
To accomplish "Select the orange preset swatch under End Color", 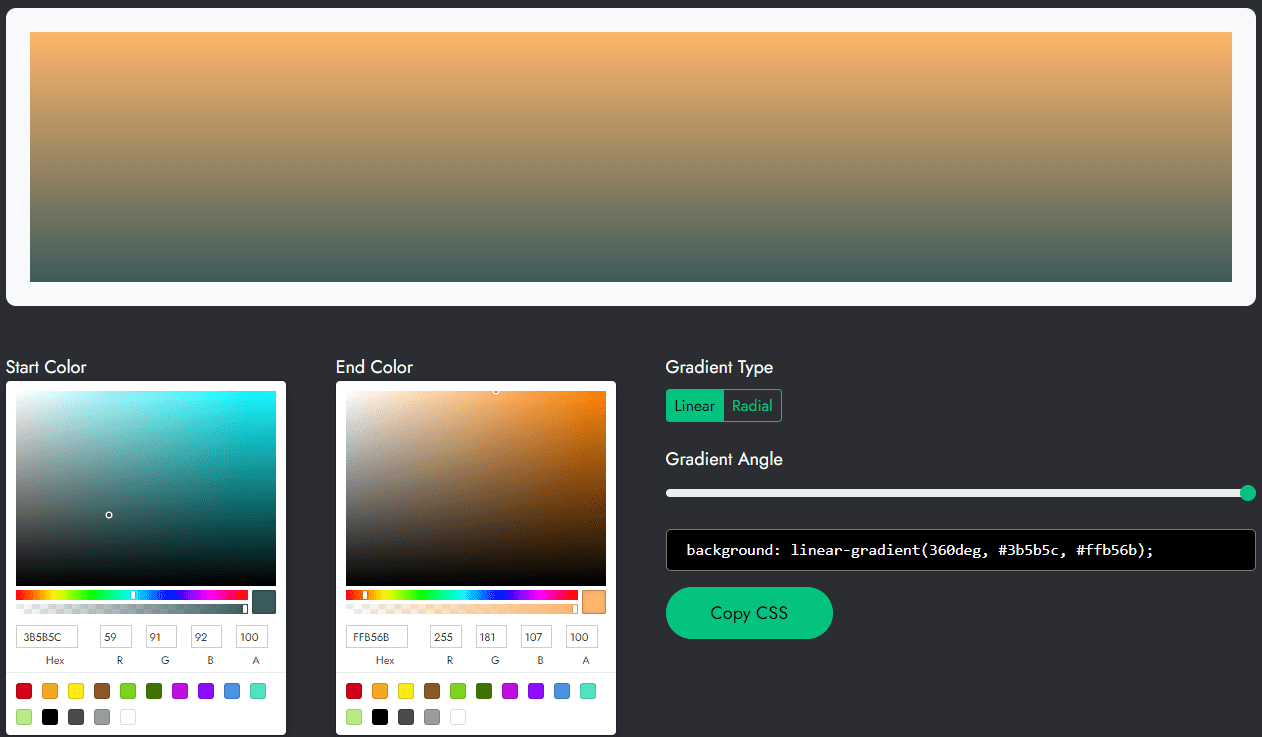I will (x=380, y=691).
